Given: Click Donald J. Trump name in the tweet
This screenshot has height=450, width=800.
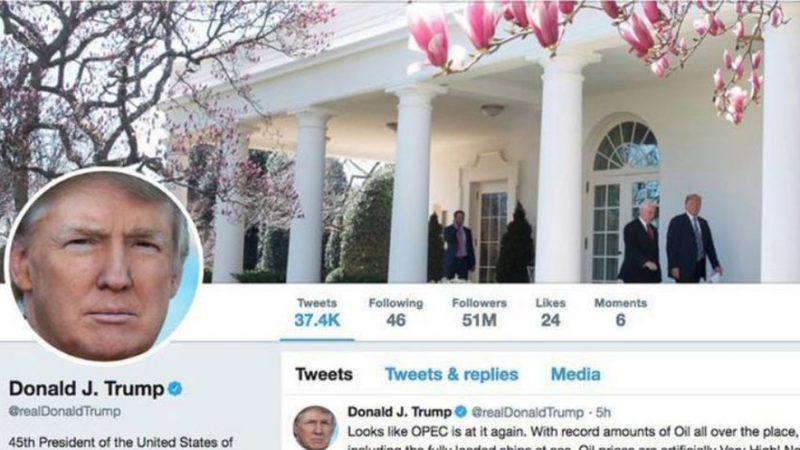Looking at the screenshot, I should 399,411.
